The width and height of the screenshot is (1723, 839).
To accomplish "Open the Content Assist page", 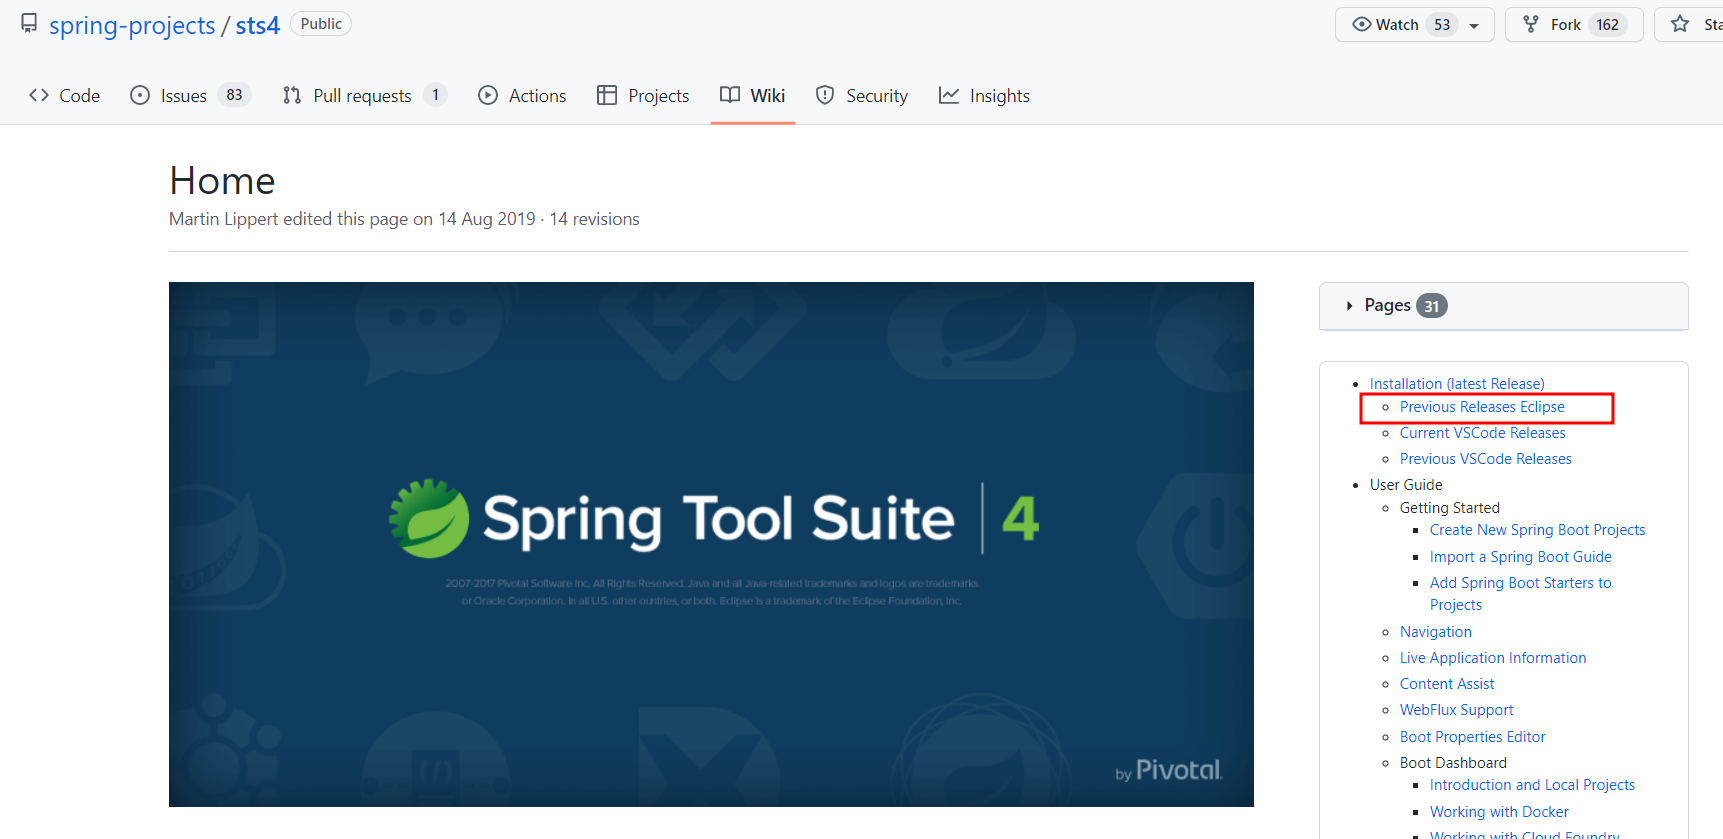I will [1447, 684].
